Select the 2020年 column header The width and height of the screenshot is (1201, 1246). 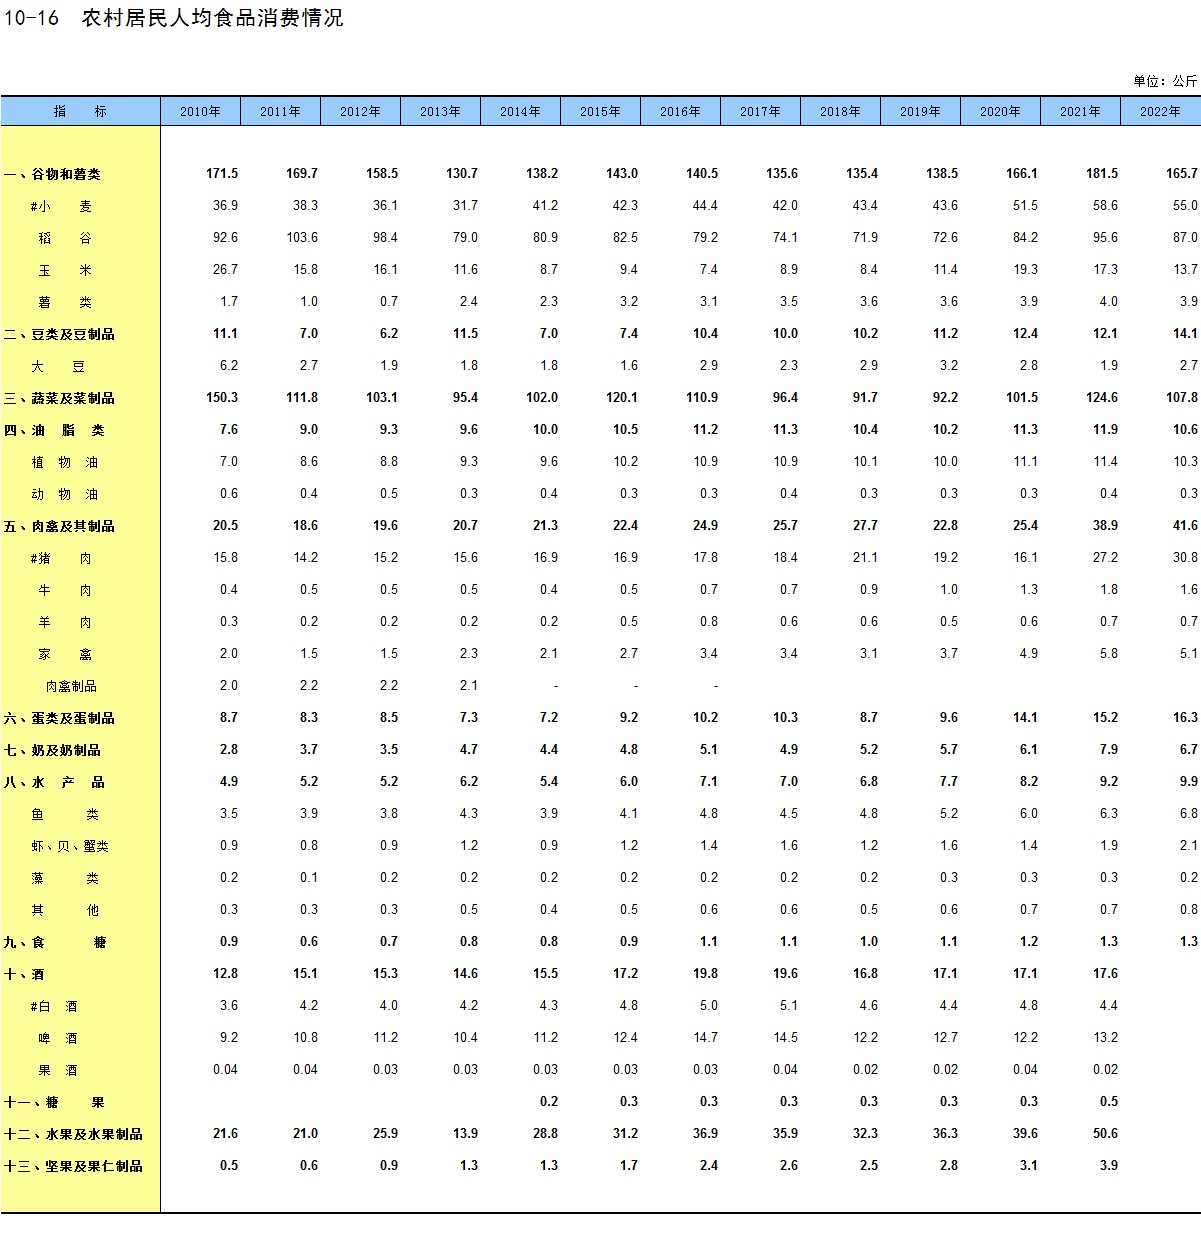[x=1000, y=111]
